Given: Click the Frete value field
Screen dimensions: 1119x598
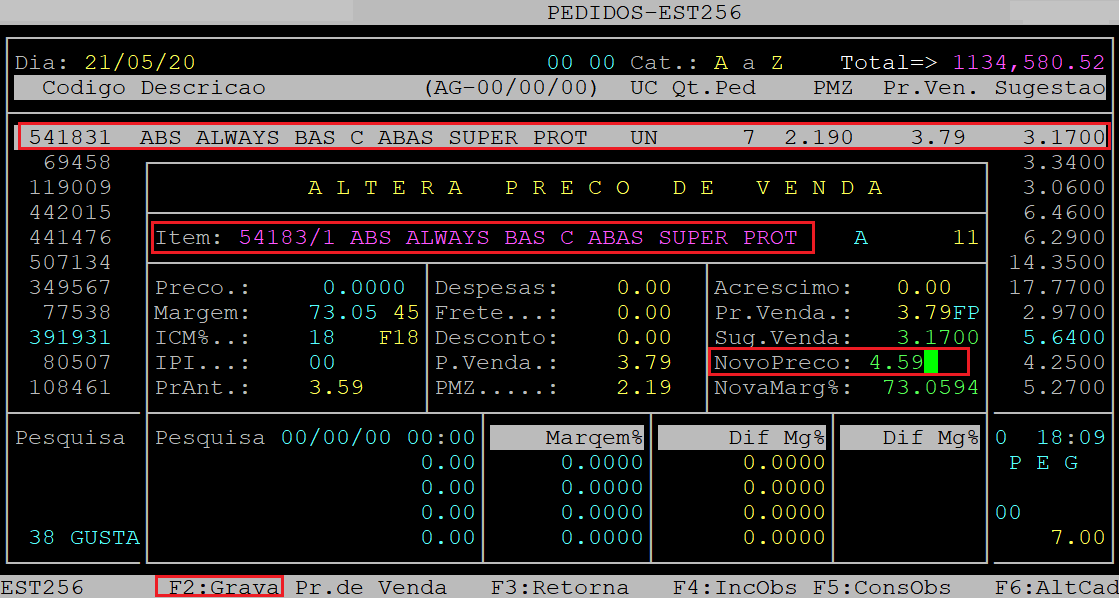Looking at the screenshot, I should 643,313.
